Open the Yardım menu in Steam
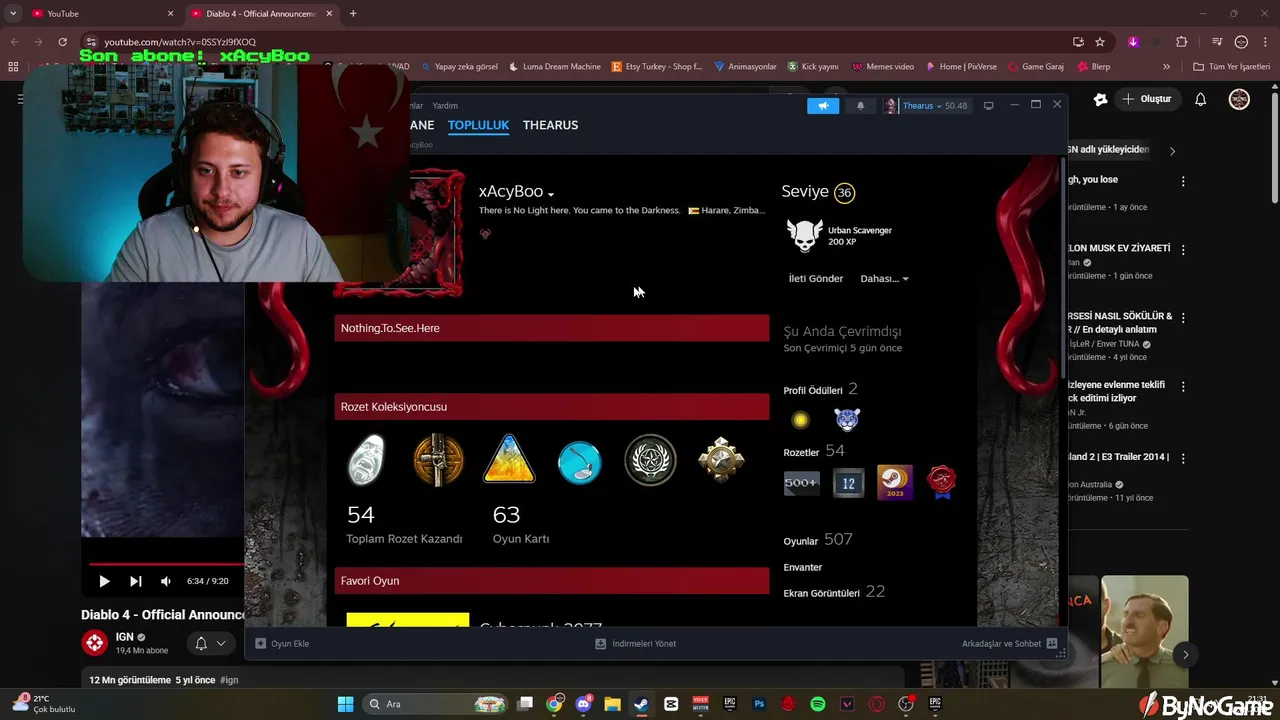The height and width of the screenshot is (720, 1280). pyautogui.click(x=445, y=106)
